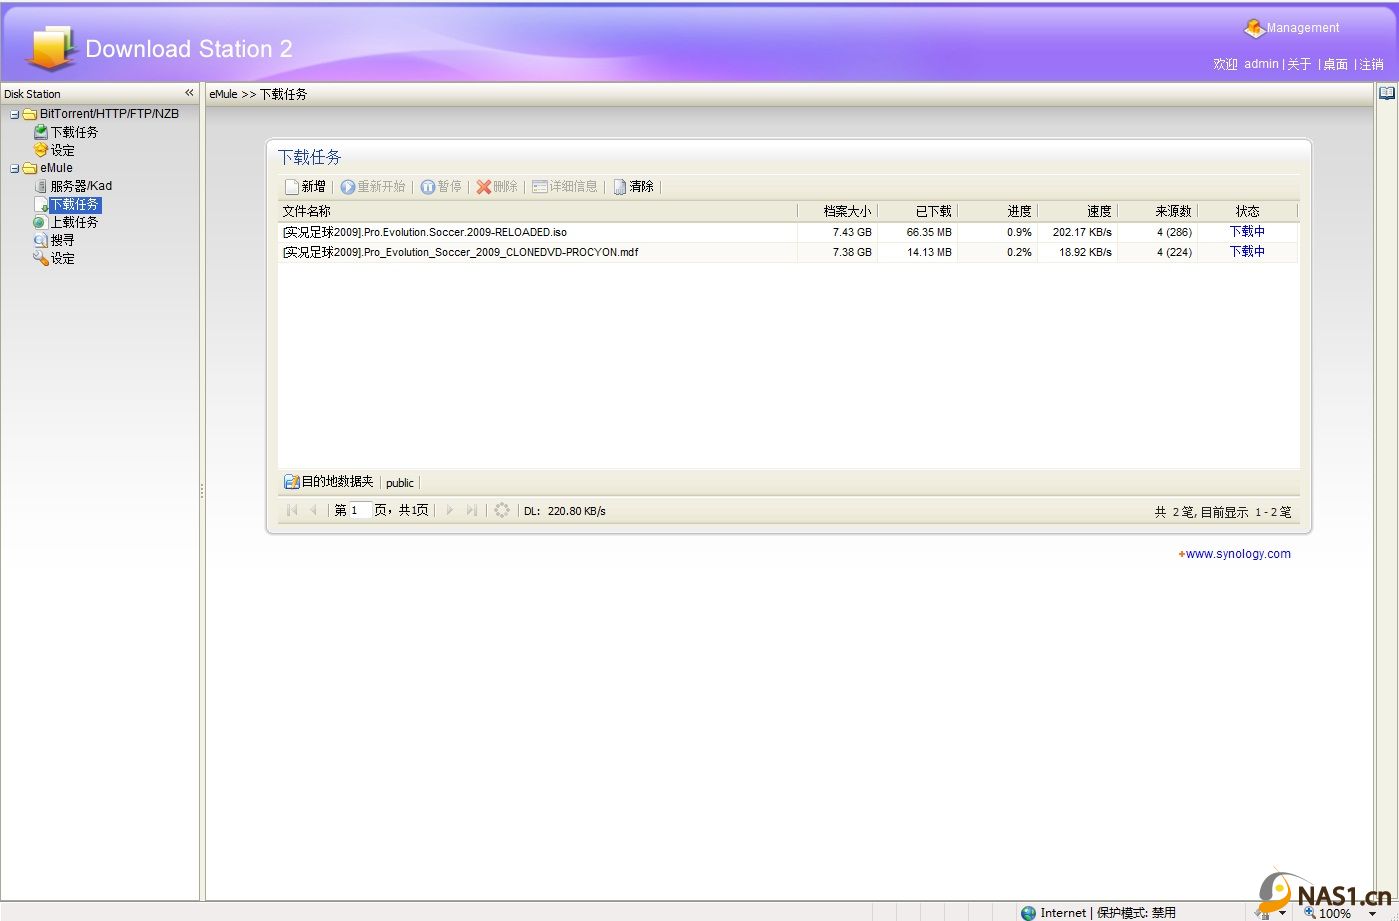Collapse the BitTorrent/HTTP/FTP/NZB tree node
Image resolution: width=1399 pixels, height=921 pixels.
15,114
